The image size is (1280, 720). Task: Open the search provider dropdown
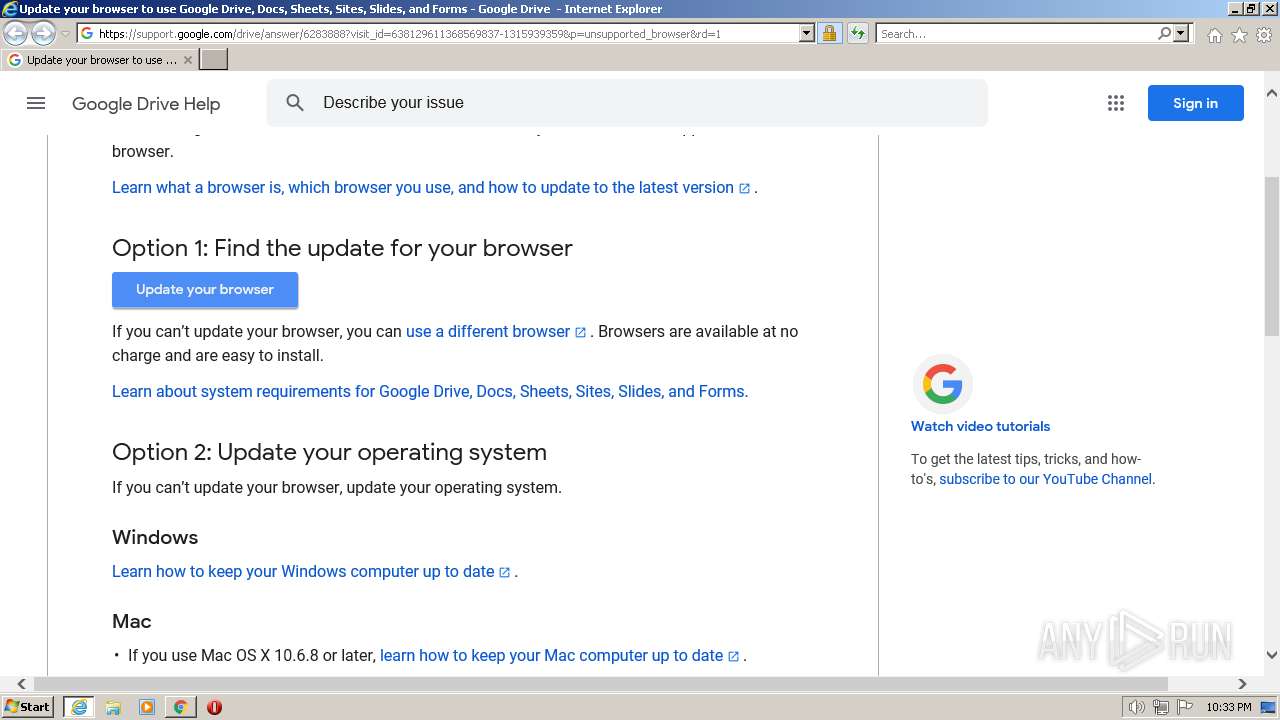pyautogui.click(x=1181, y=33)
